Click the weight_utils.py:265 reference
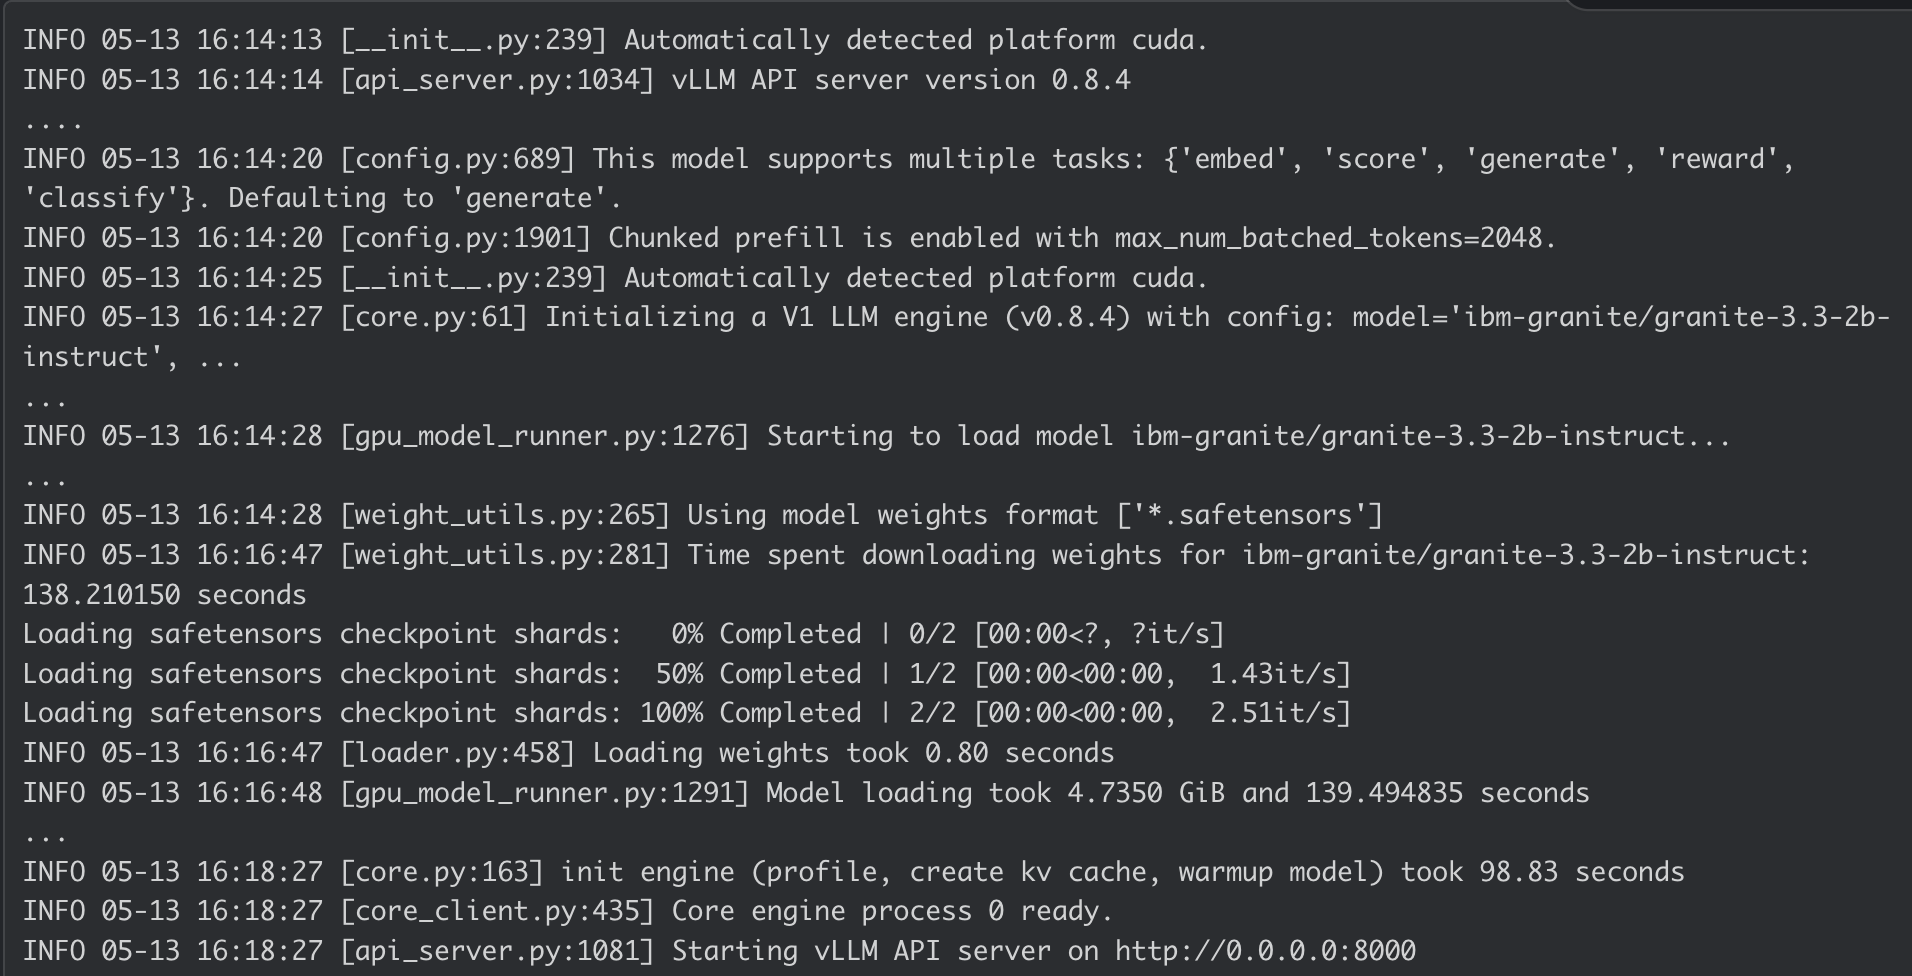The width and height of the screenshot is (1912, 976). click(x=505, y=515)
